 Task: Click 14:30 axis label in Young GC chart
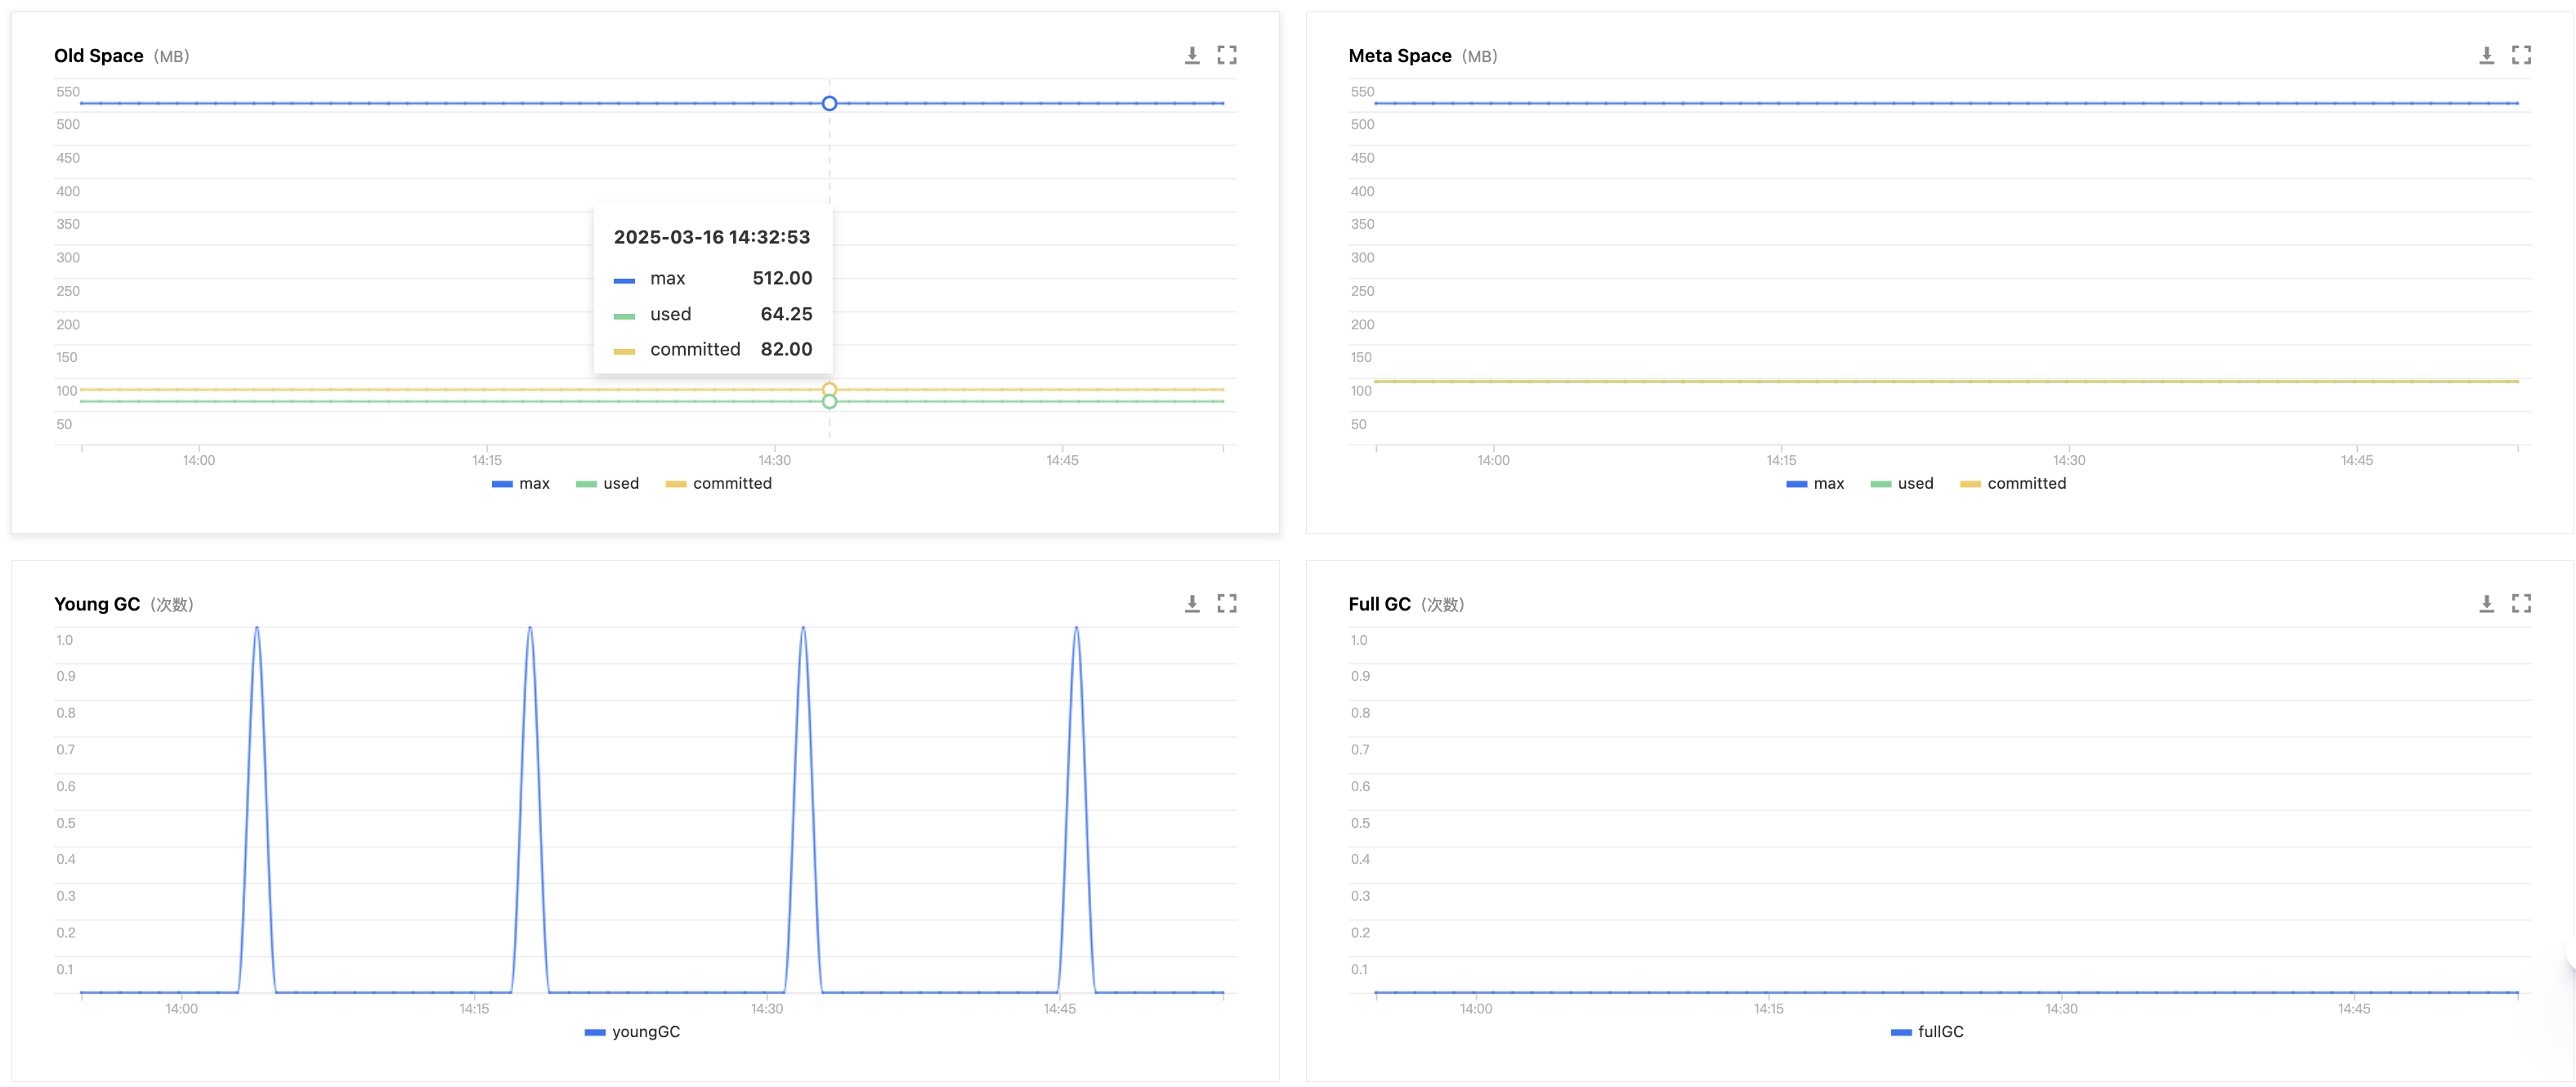[x=767, y=1008]
